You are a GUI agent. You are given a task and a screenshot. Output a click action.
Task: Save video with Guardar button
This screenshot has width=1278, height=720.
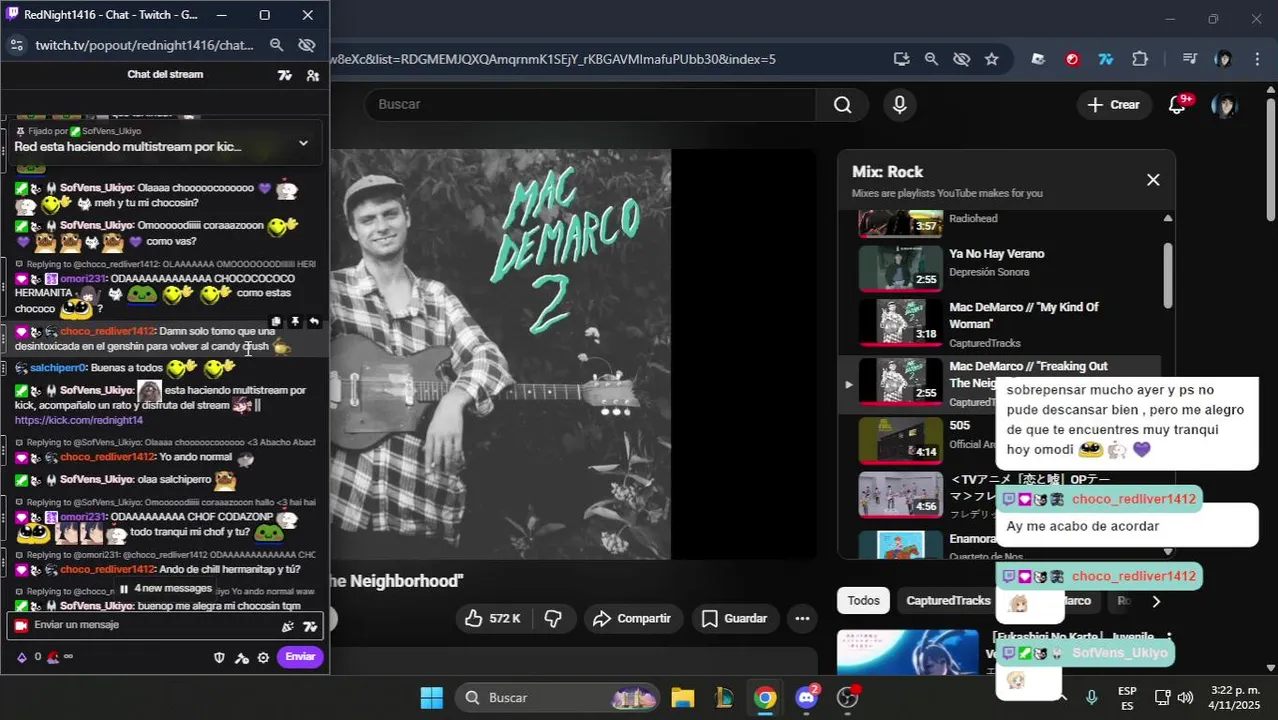point(735,619)
